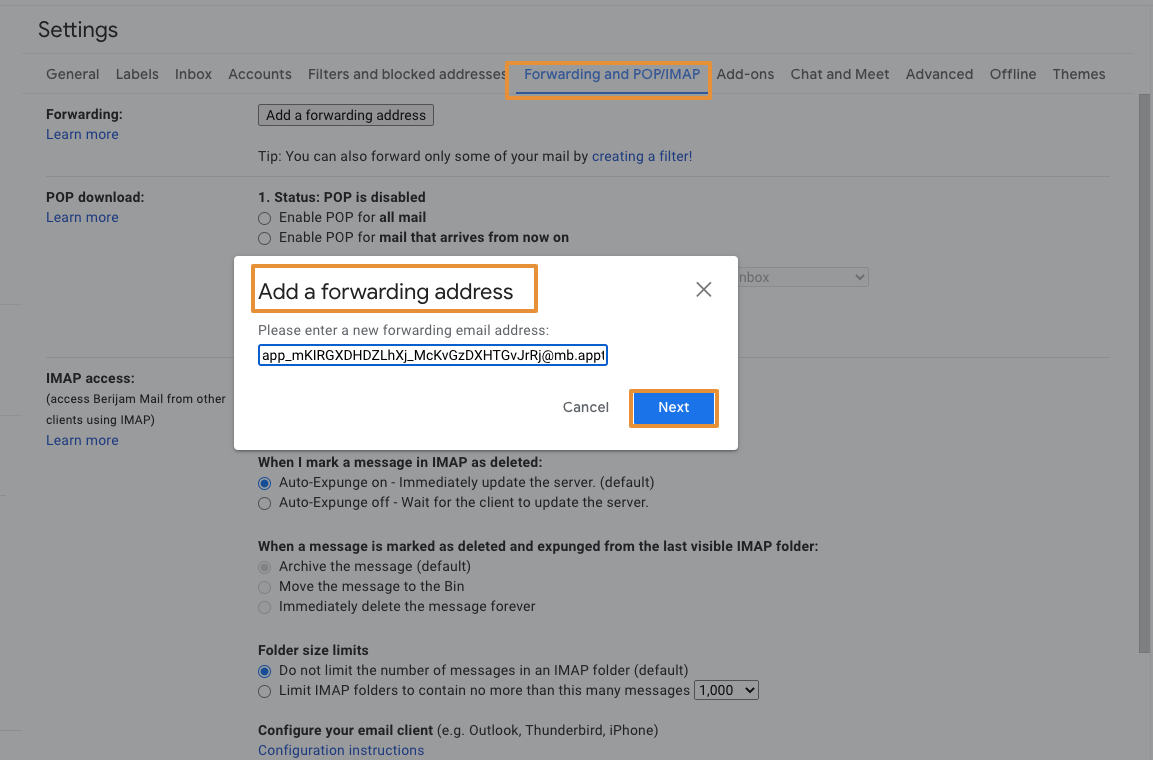Open the Configuration instructions link
1153x760 pixels.
point(341,750)
